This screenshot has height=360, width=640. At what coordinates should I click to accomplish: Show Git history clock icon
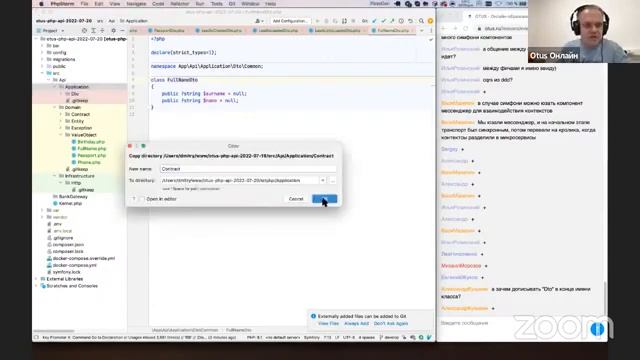tap(401, 21)
